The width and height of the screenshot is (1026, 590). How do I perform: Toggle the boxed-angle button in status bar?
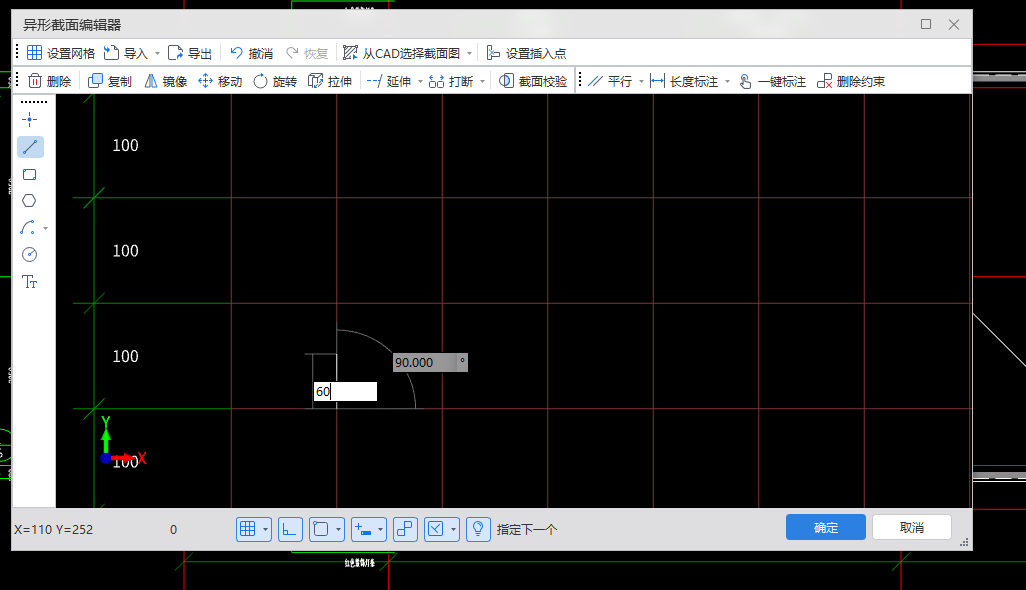tap(436, 529)
